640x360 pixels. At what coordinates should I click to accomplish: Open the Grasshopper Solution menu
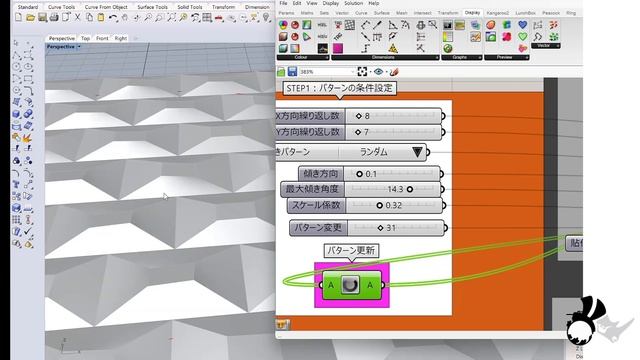353,3
